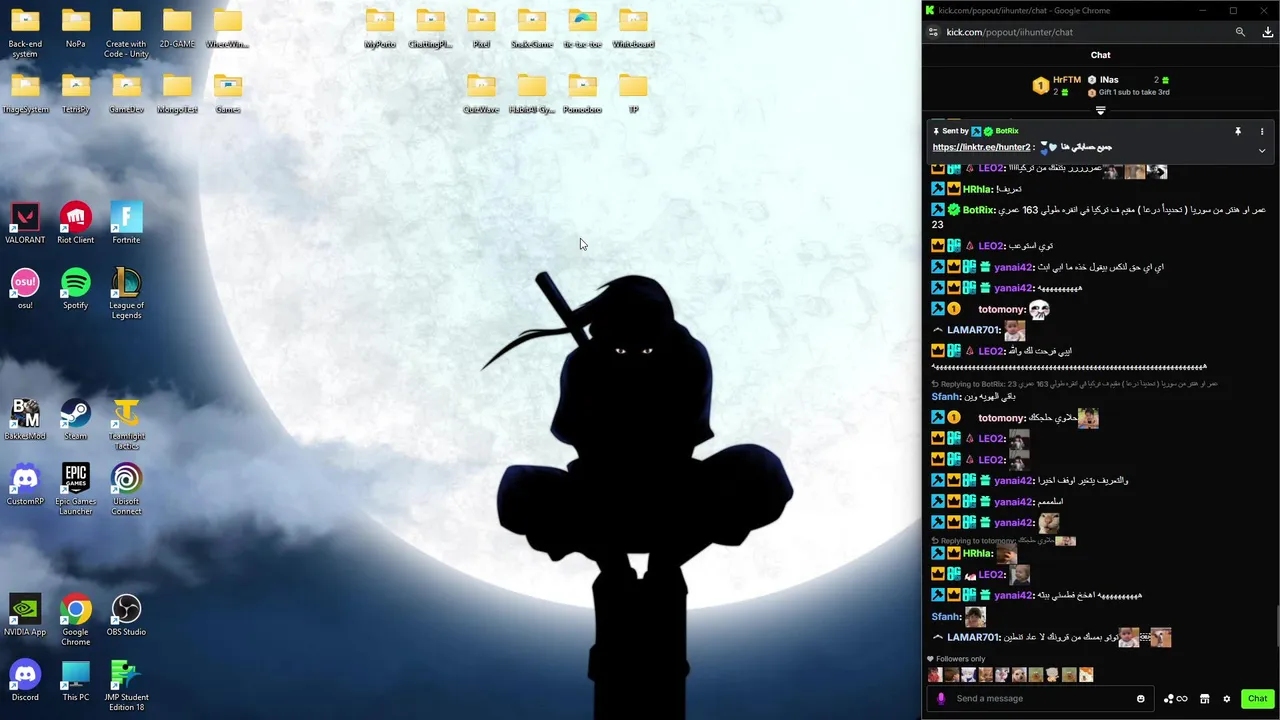Open the League of Legends shortcut
The height and width of the screenshot is (720, 1280).
[x=126, y=293]
